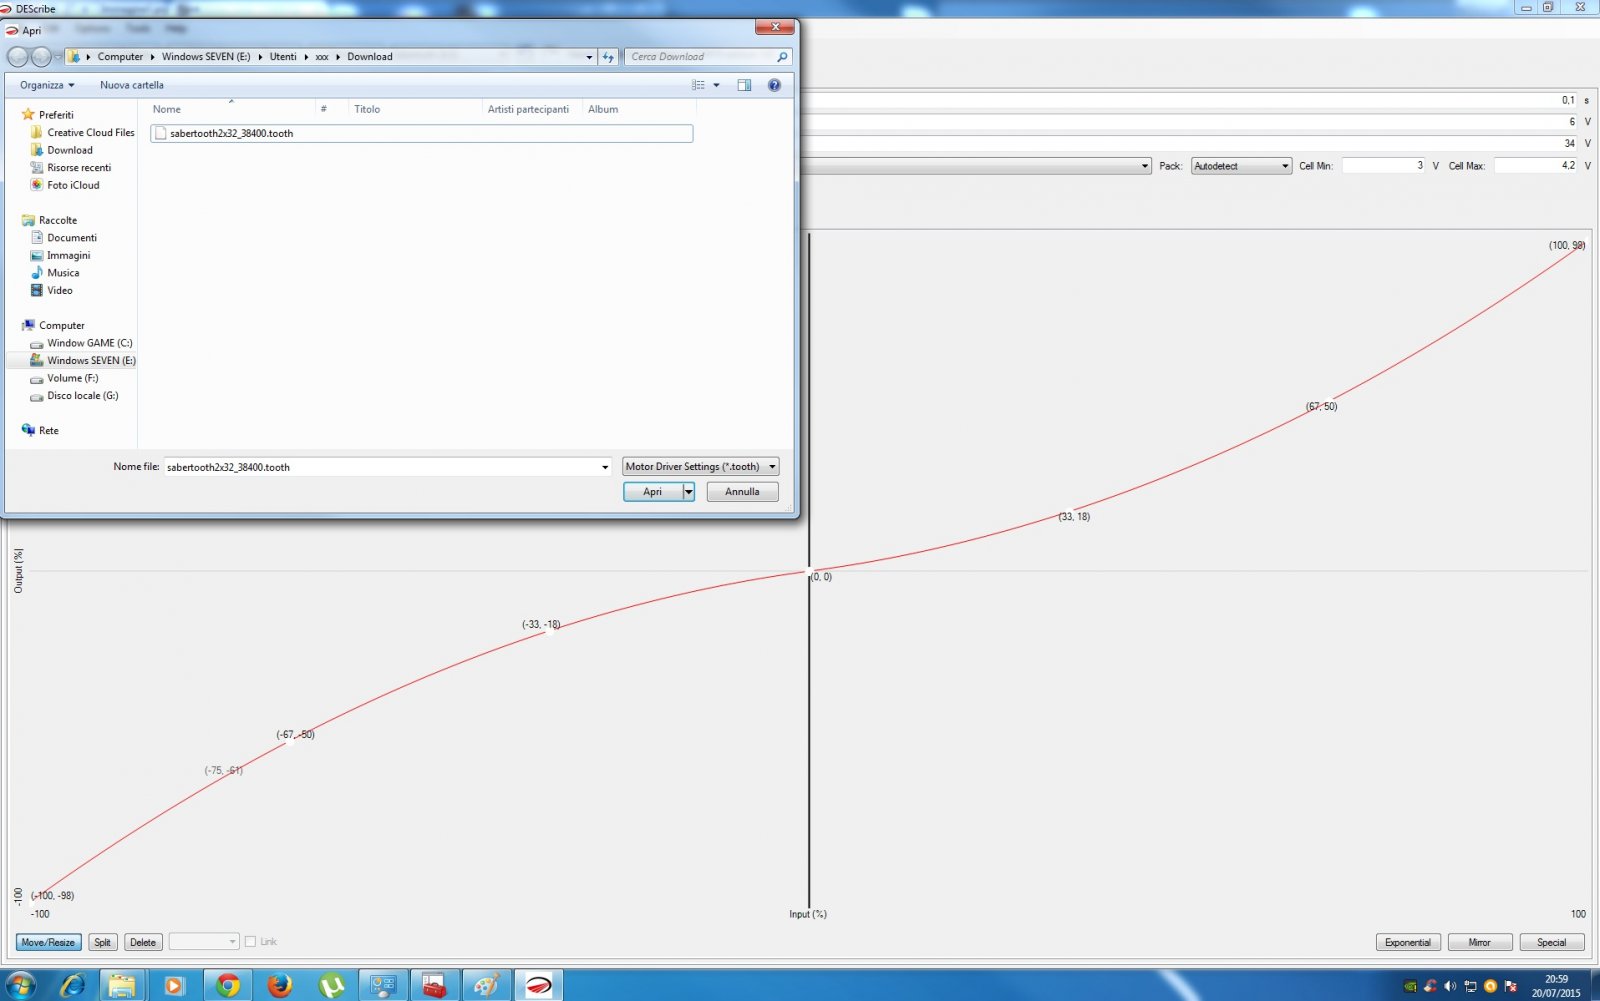Click Nuova cartella
Image resolution: width=1600 pixels, height=1001 pixels.
click(131, 85)
